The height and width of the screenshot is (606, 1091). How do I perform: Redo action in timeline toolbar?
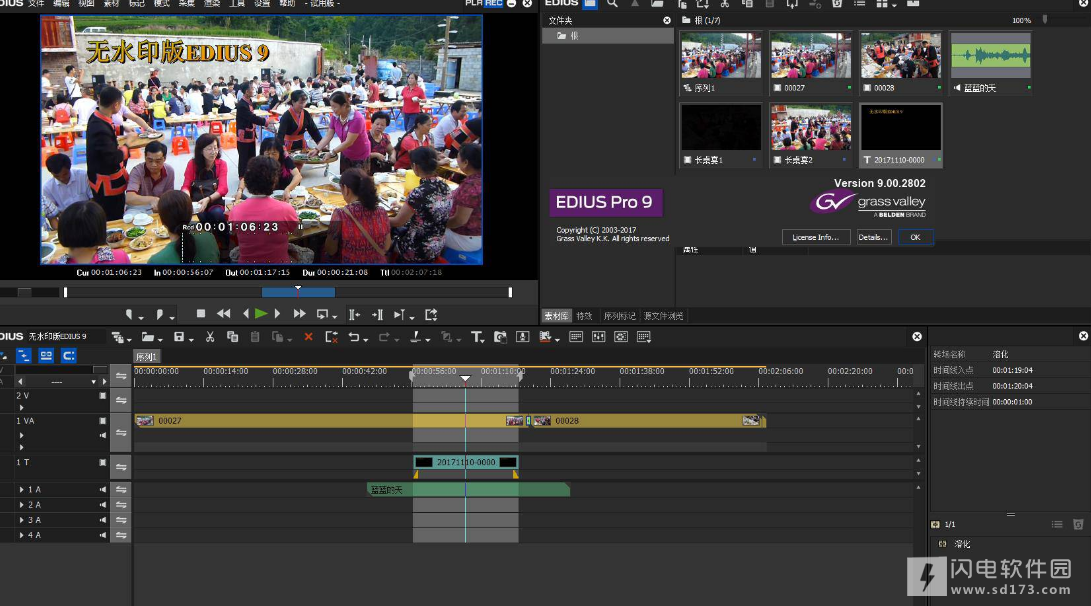coord(383,337)
